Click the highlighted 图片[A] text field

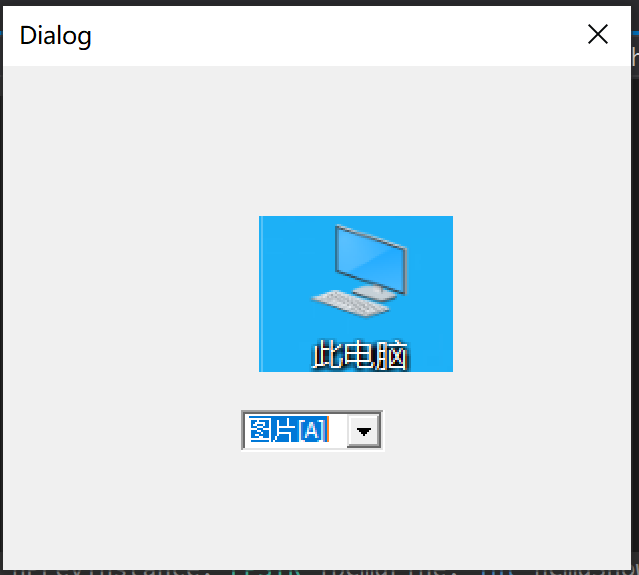(x=296, y=430)
